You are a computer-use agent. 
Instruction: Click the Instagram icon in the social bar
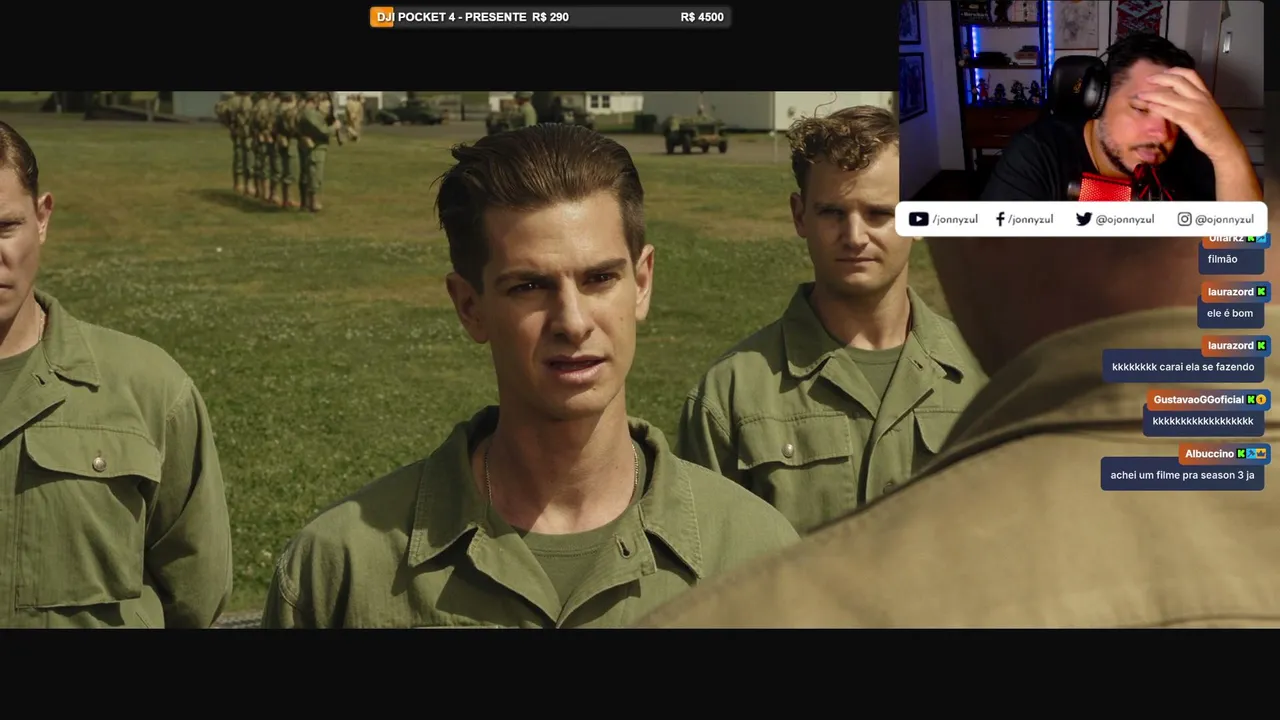(x=1184, y=219)
